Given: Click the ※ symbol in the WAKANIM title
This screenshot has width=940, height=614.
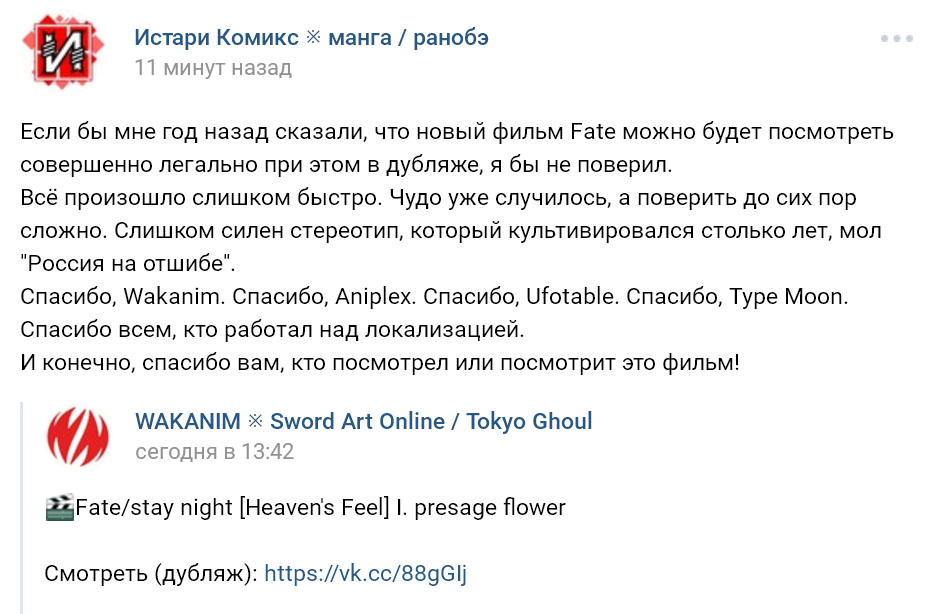Looking at the screenshot, I should (255, 421).
